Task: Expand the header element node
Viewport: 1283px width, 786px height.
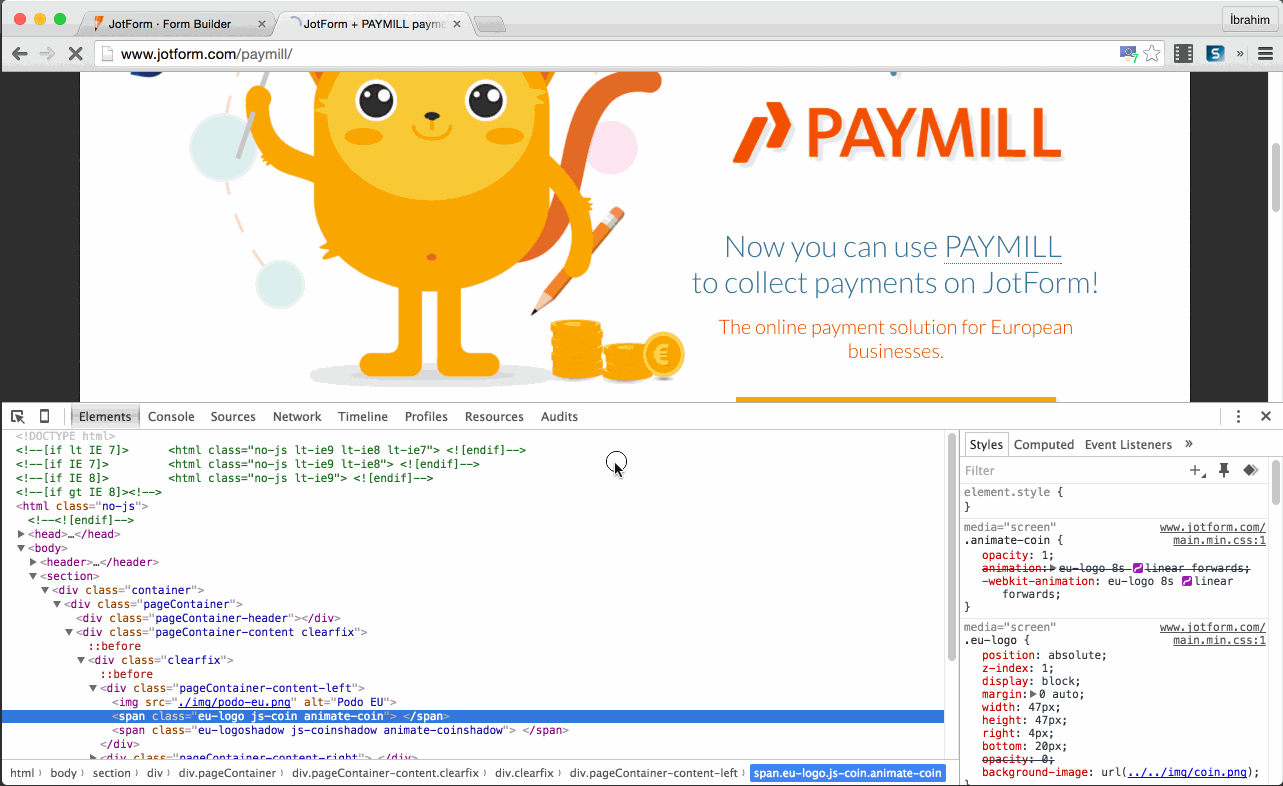Action: 34,563
